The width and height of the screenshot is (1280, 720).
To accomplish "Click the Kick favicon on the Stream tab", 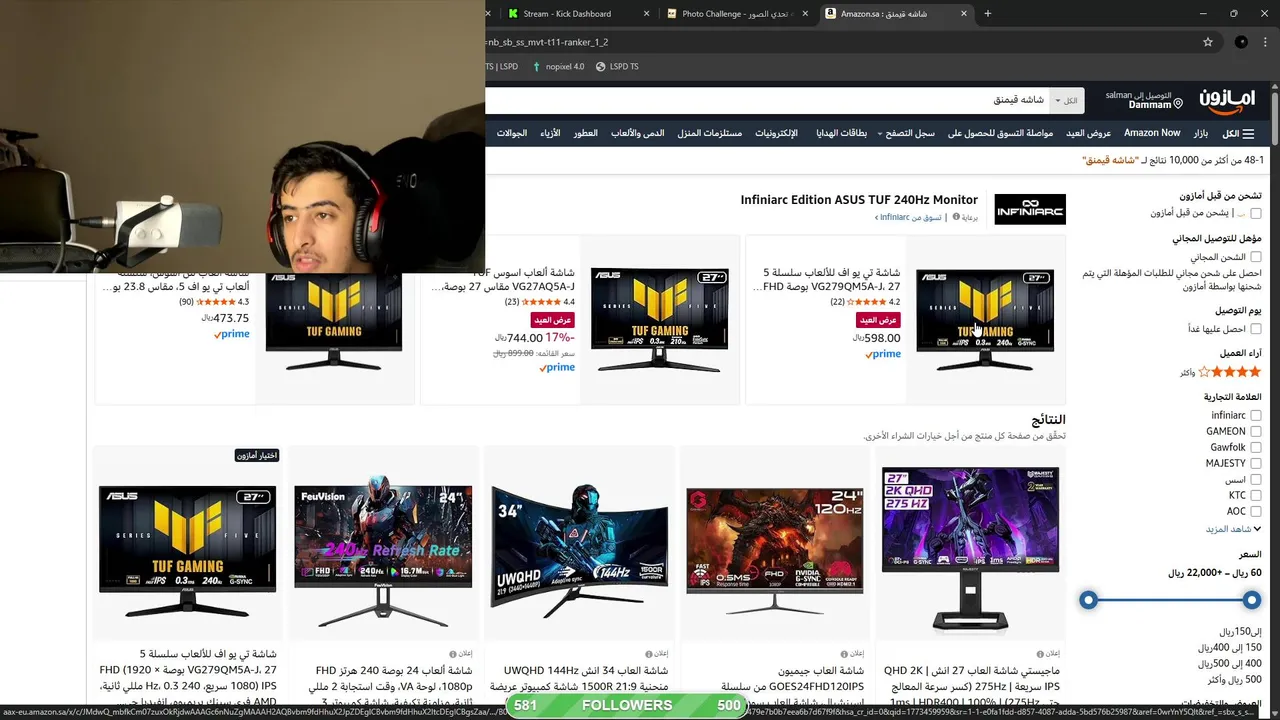I will point(513,14).
